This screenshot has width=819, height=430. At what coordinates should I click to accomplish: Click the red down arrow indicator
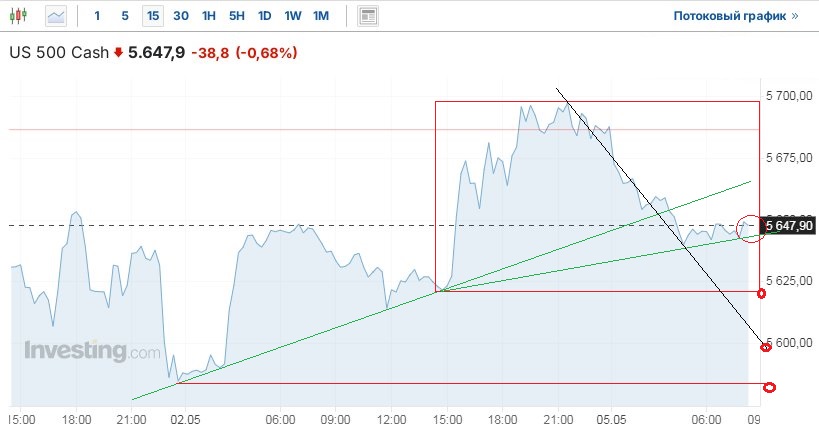click(118, 53)
